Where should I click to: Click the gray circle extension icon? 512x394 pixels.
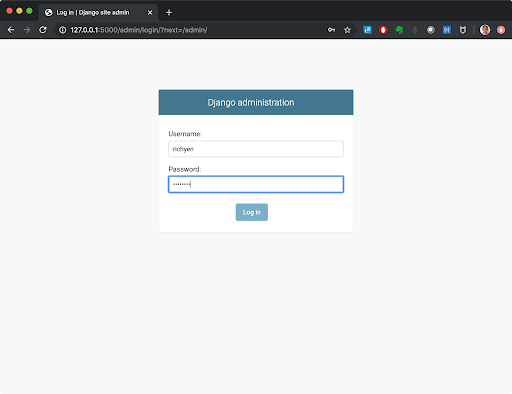[x=431, y=30]
